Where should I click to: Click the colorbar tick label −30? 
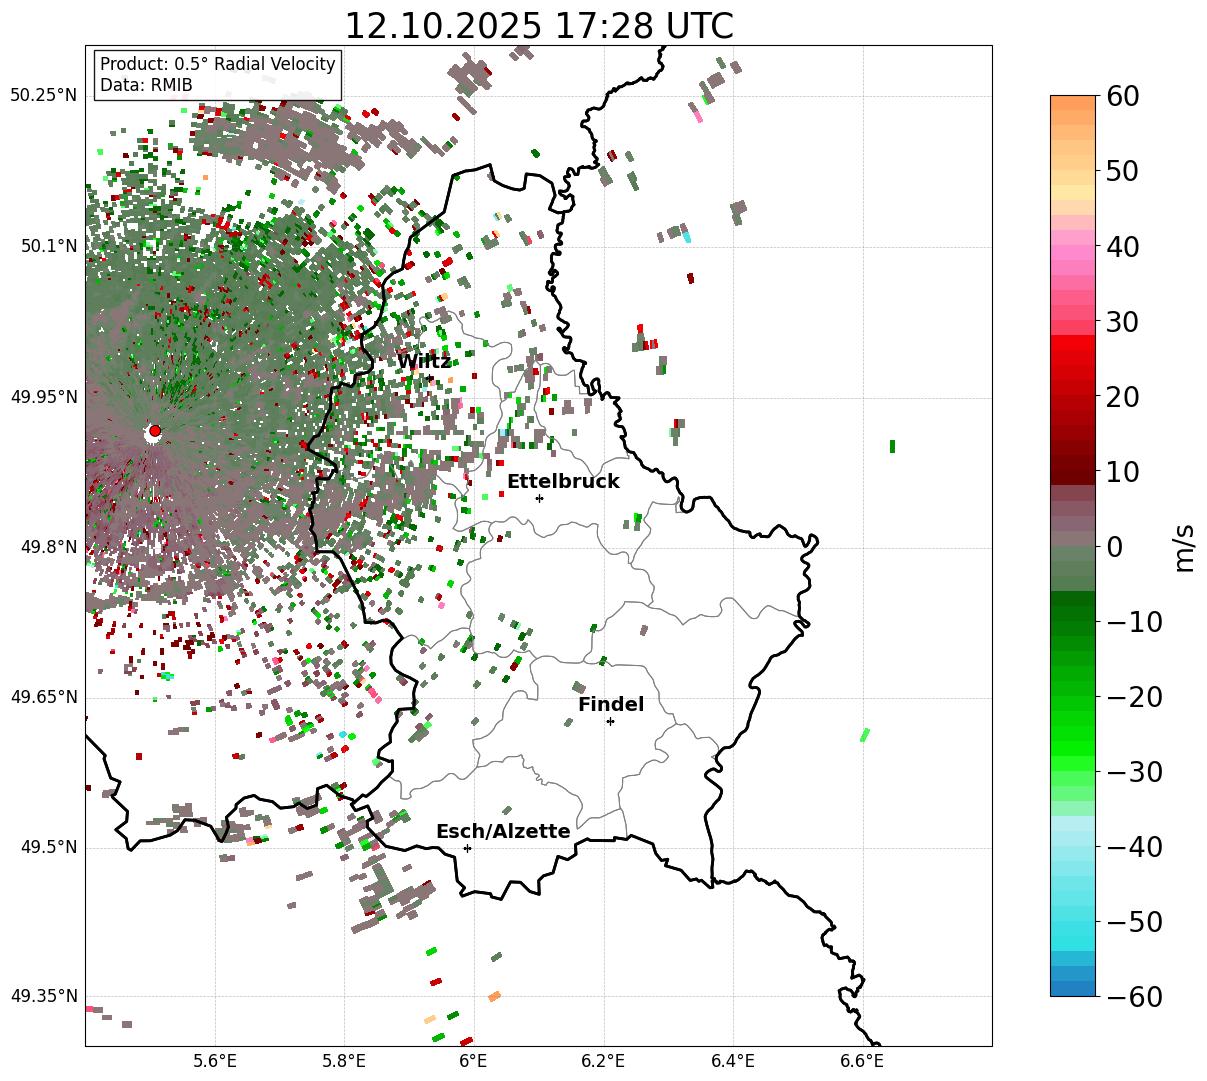[x=1134, y=771]
